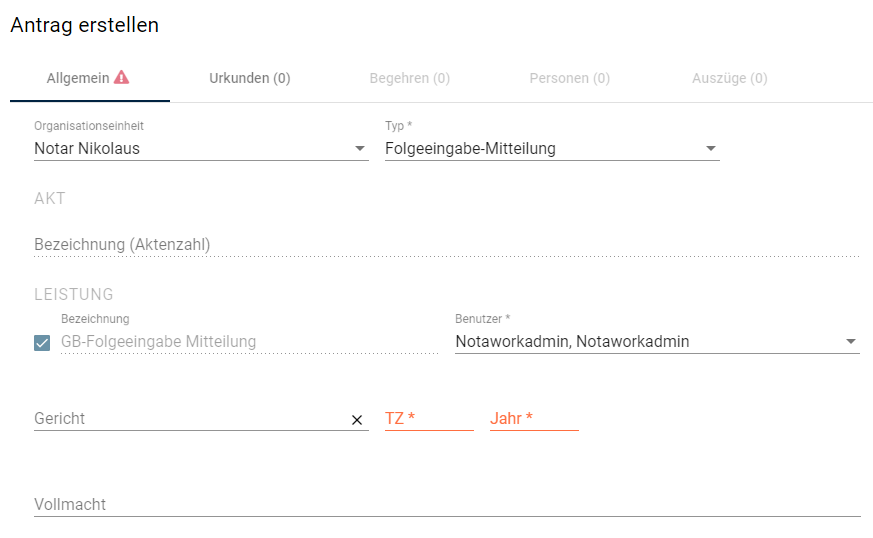
Task: Open the Begehren (0) tab
Action: click(x=410, y=79)
